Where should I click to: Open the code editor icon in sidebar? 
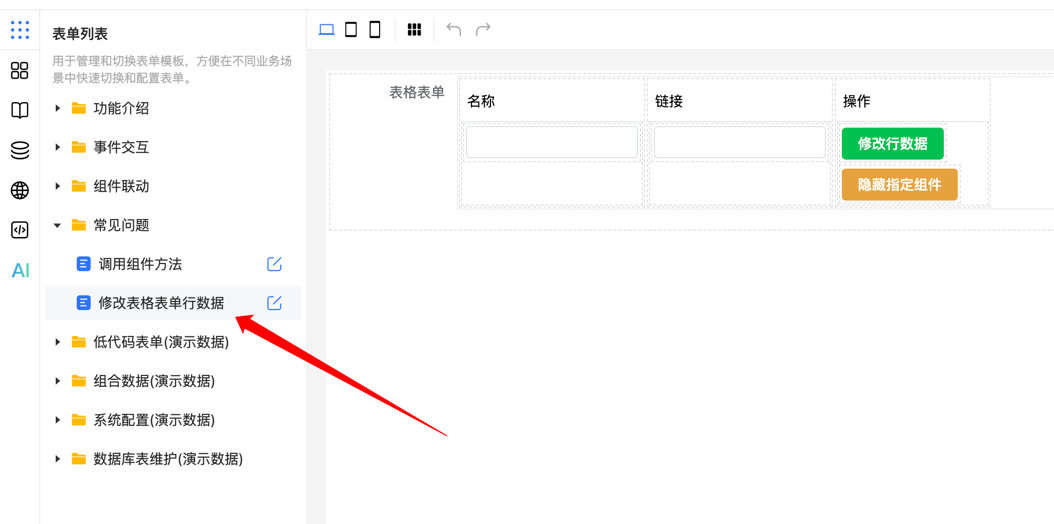coord(20,230)
